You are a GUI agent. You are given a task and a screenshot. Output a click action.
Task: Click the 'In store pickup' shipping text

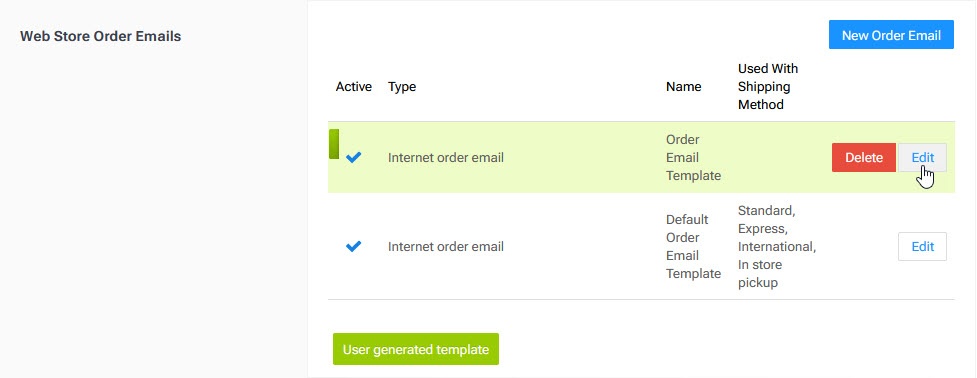pyautogui.click(x=760, y=273)
